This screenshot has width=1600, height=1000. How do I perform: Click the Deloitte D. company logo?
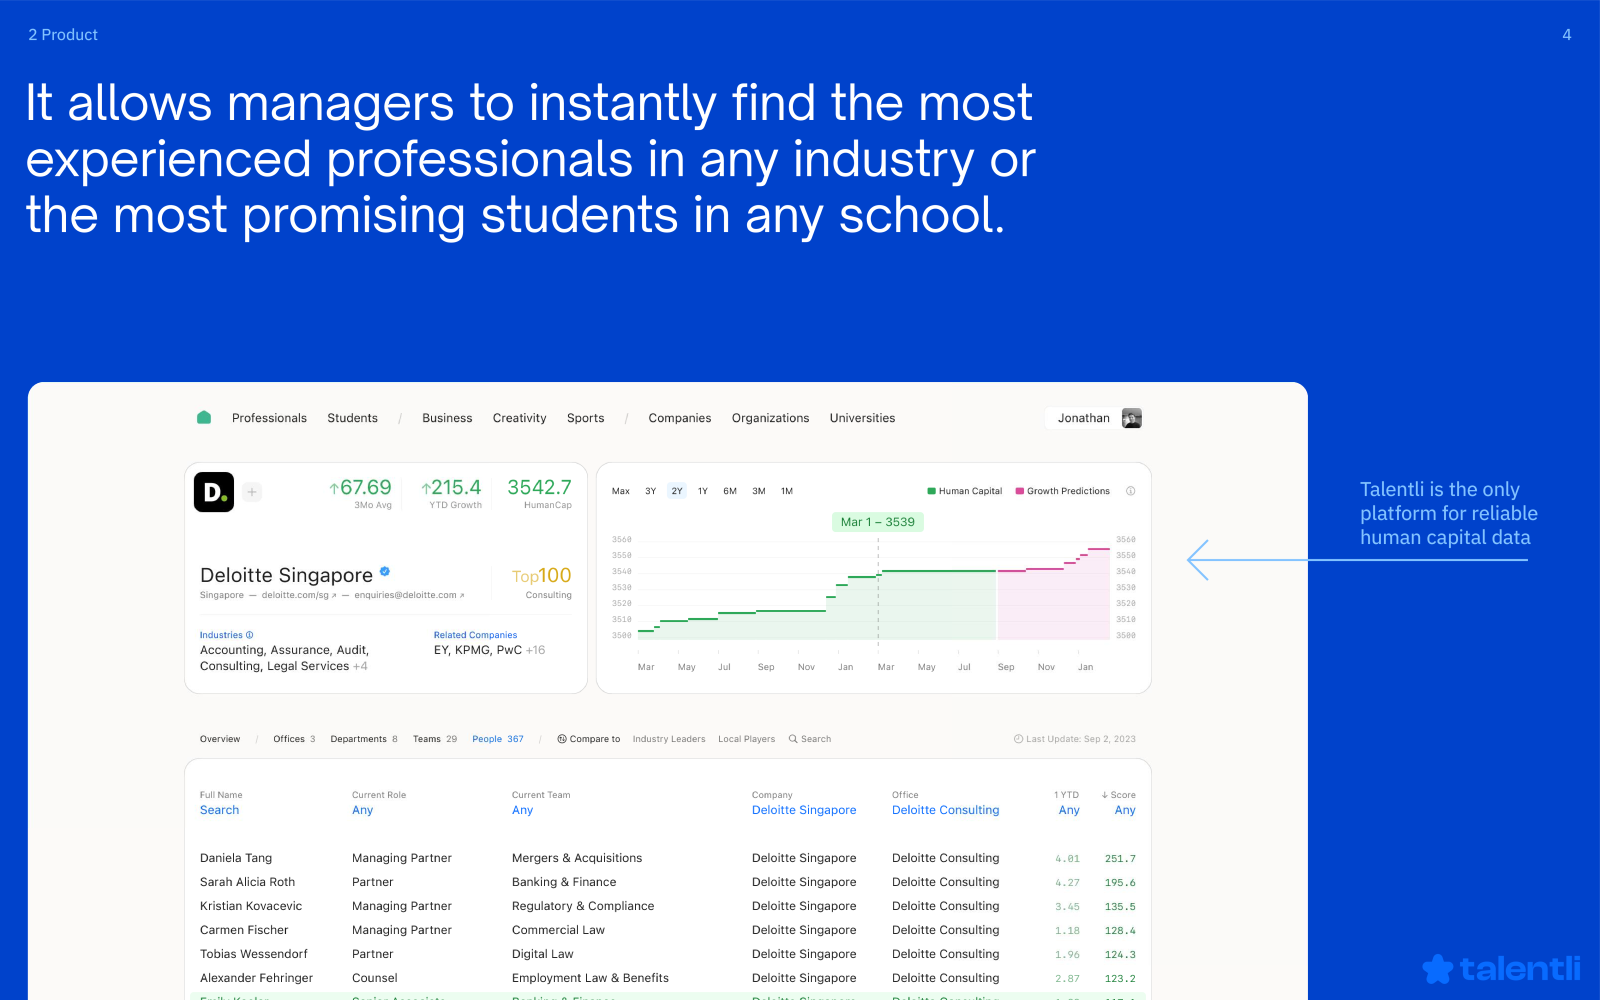pyautogui.click(x=214, y=492)
